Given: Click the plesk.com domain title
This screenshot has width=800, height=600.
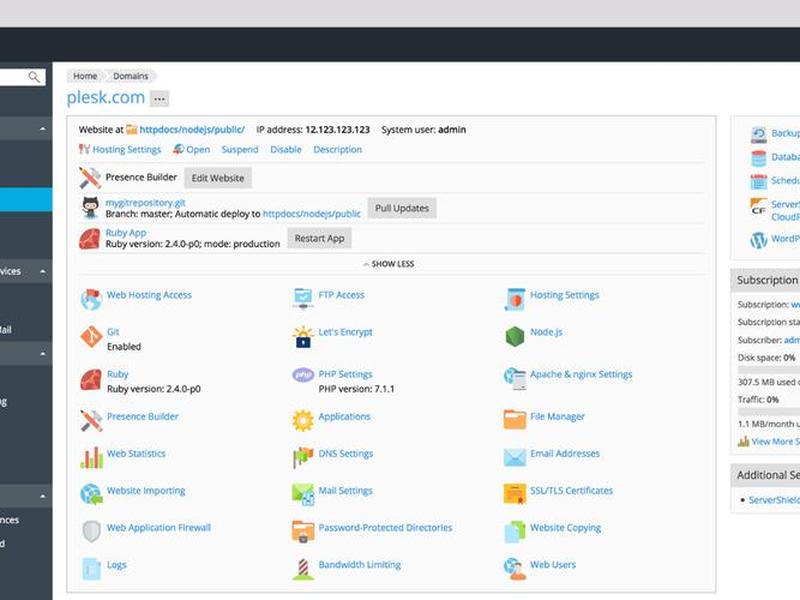Looking at the screenshot, I should (106, 97).
